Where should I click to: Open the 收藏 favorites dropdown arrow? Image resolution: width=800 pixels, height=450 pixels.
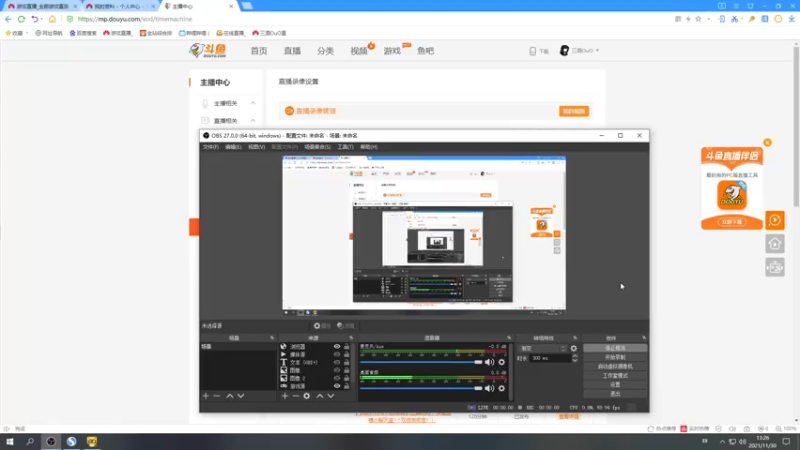(27, 33)
